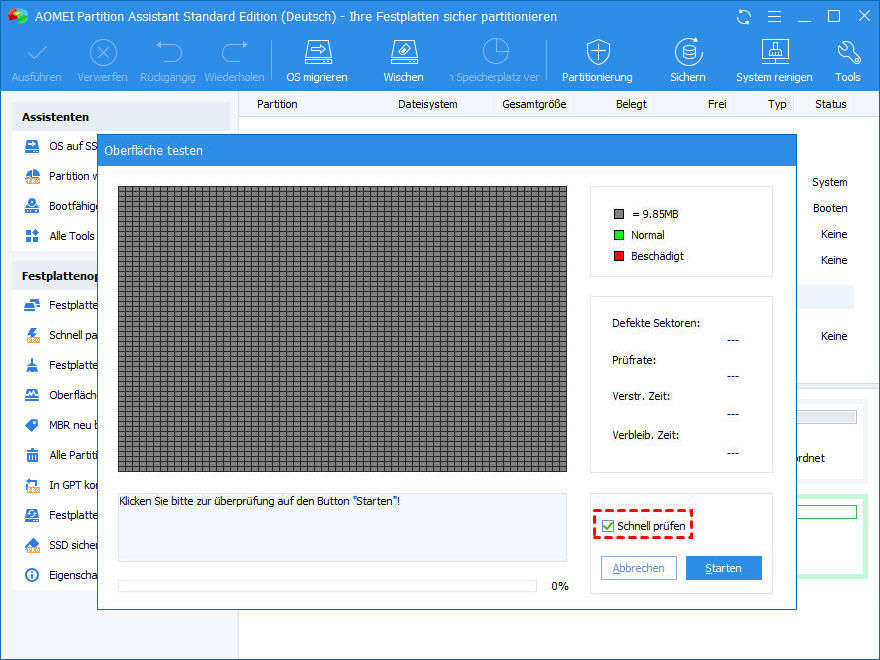The width and height of the screenshot is (880, 660).
Task: Click the OS auf SSD sidebar icon
Action: coord(32,146)
